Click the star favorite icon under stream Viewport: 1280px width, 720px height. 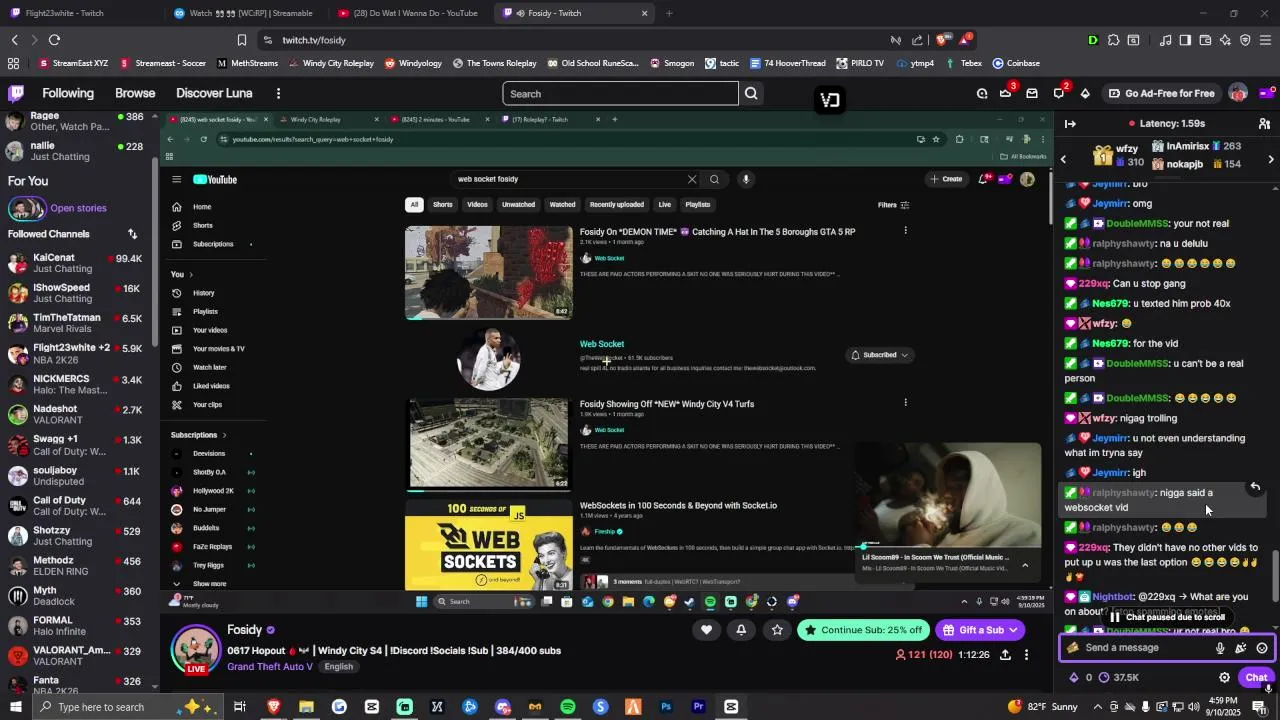[x=777, y=630]
